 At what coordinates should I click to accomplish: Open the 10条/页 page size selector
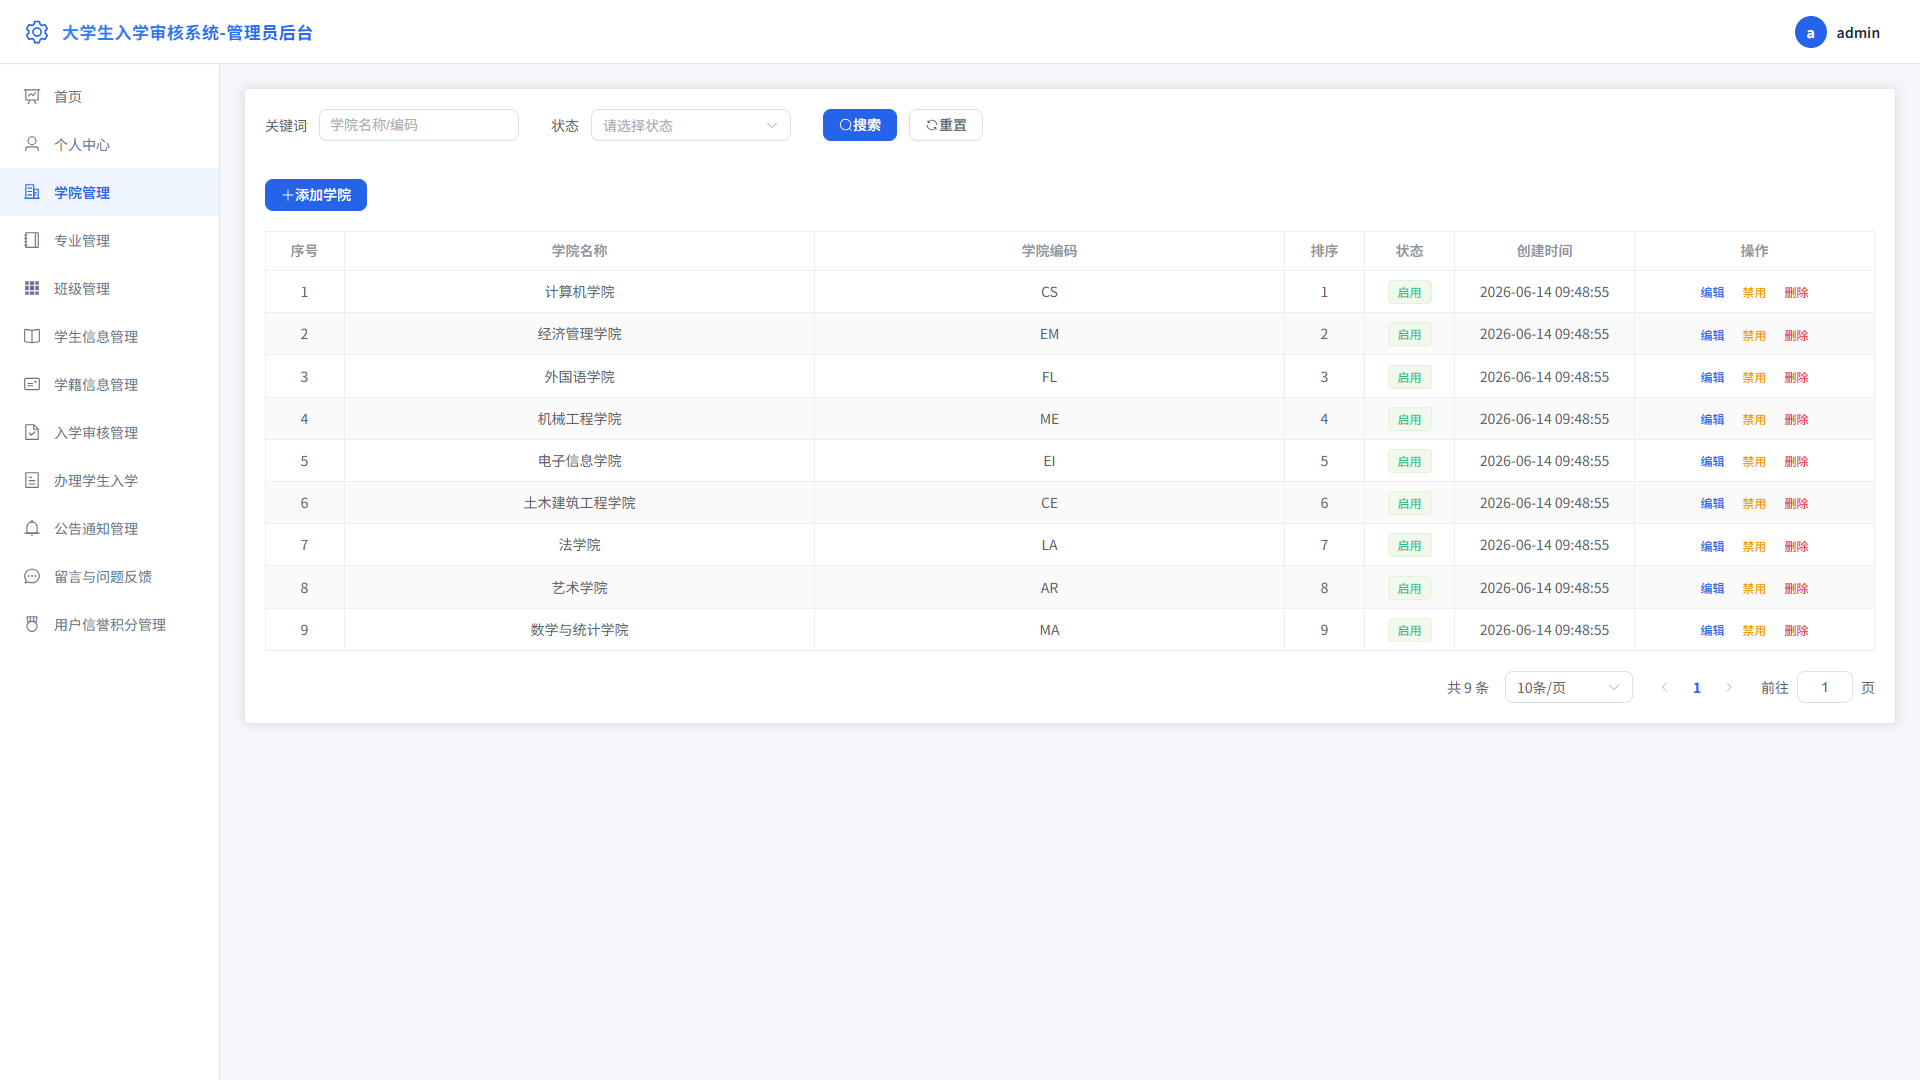click(1568, 687)
